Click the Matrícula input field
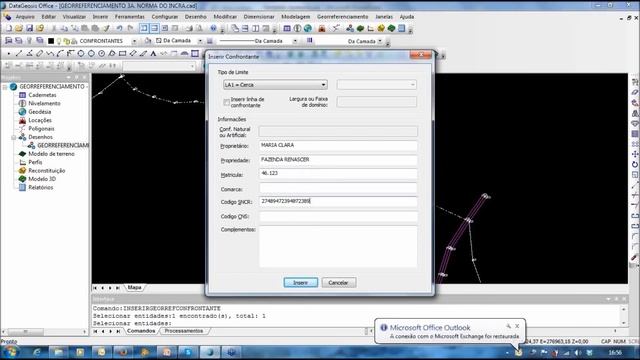 338,174
